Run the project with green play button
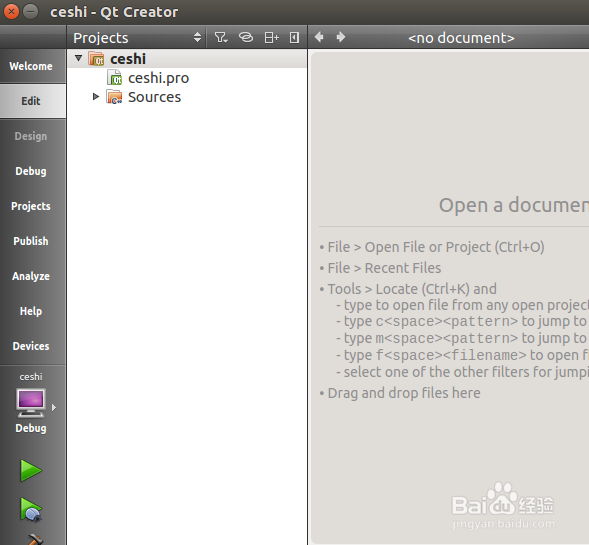589x545 pixels. coord(31,470)
